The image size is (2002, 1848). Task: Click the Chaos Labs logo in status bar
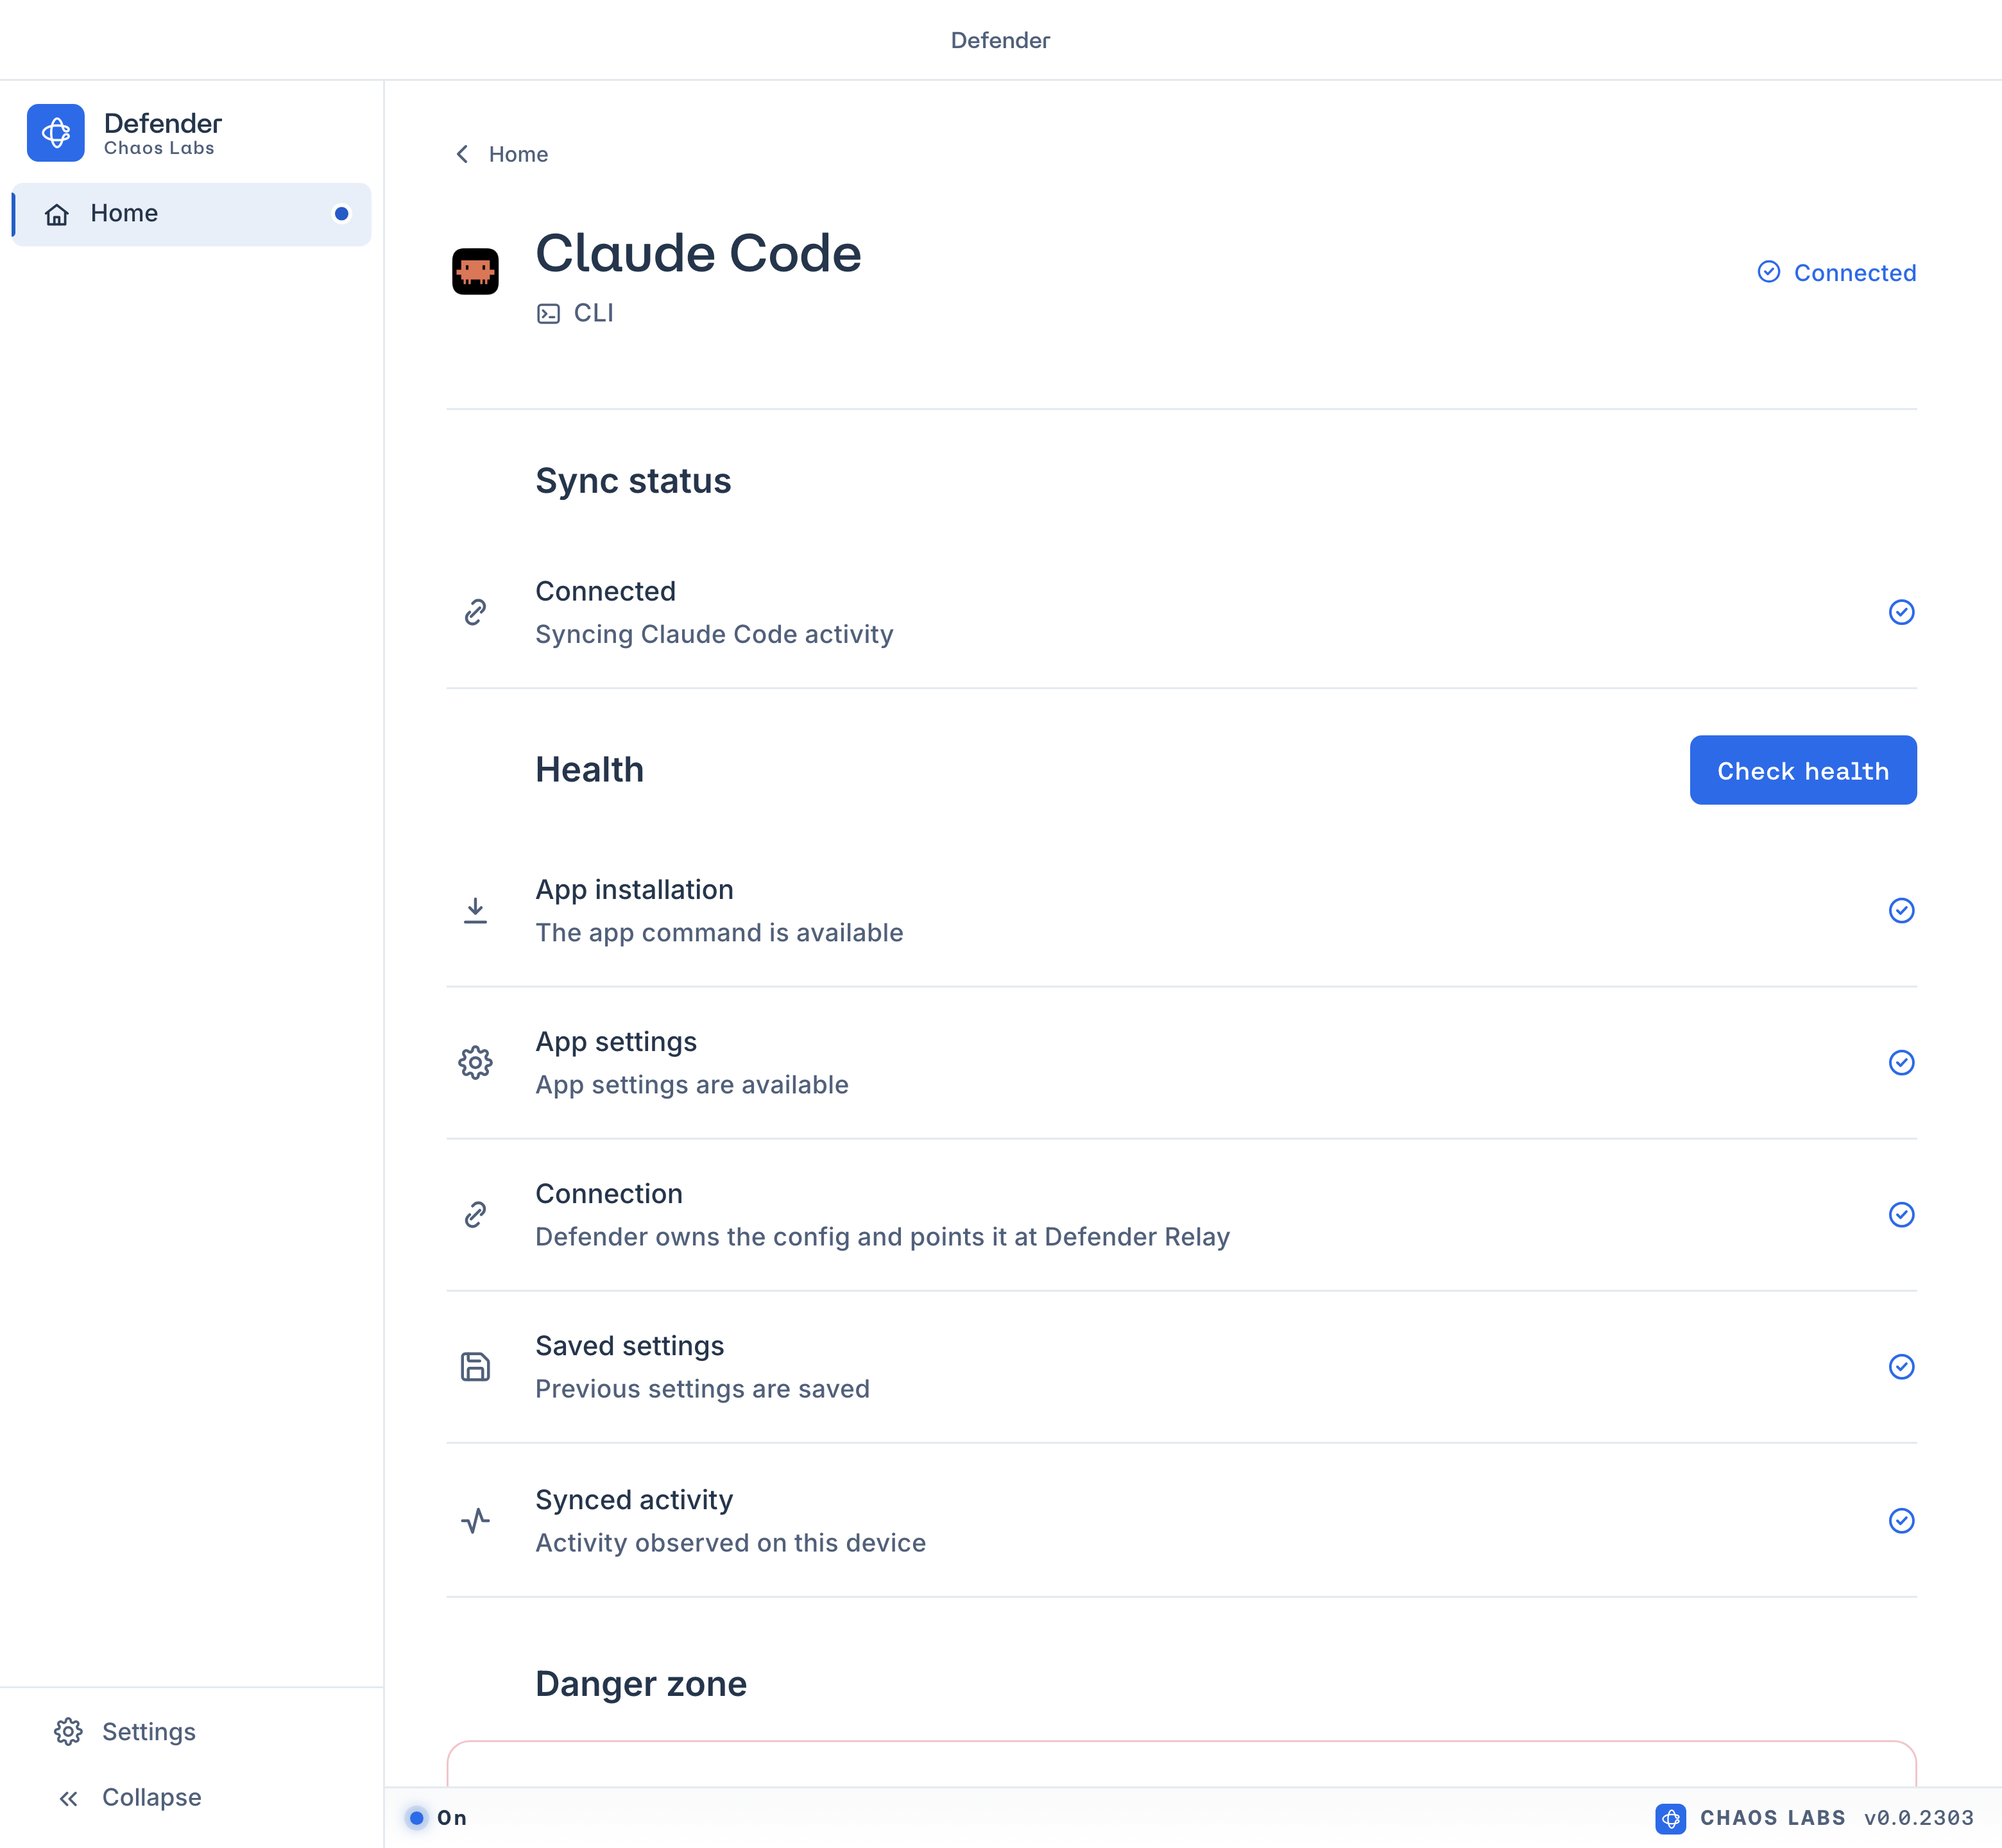pos(1670,1818)
